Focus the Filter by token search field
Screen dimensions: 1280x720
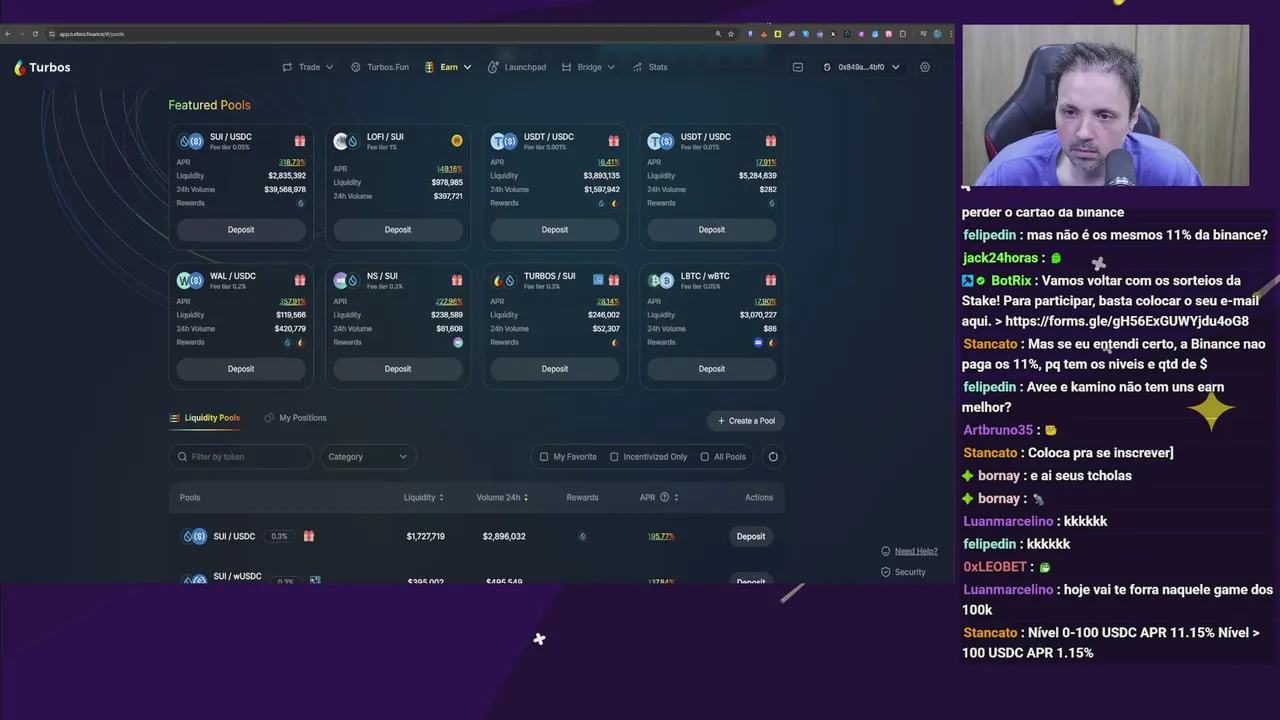tap(241, 457)
